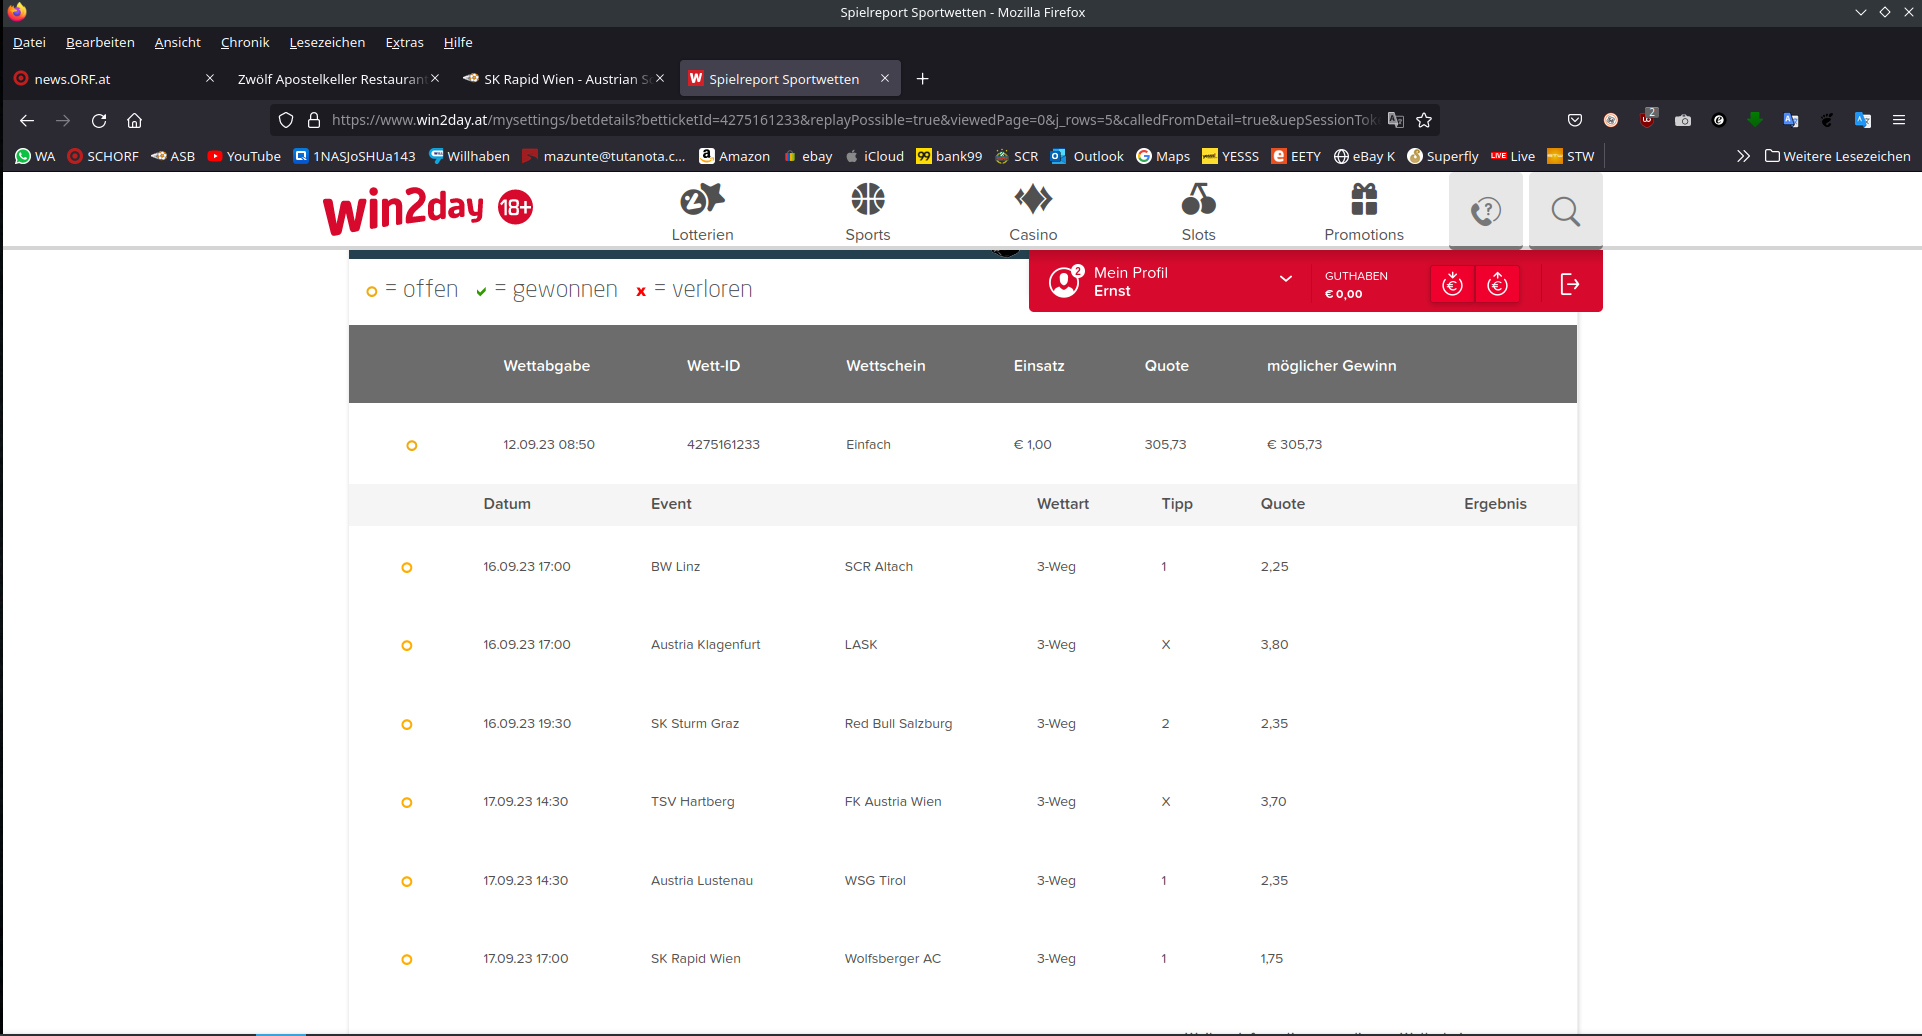
Task: Open the Firefox hamburger application menu
Action: 1899,120
